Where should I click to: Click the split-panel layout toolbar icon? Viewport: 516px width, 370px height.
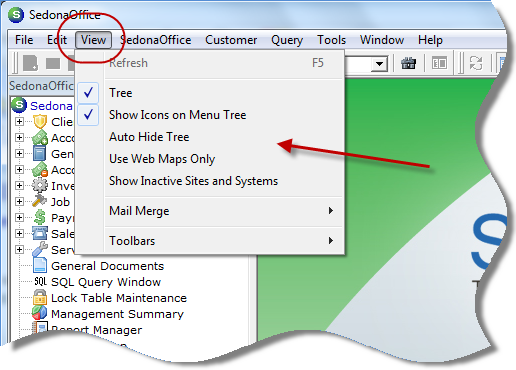pyautogui.click(x=439, y=63)
